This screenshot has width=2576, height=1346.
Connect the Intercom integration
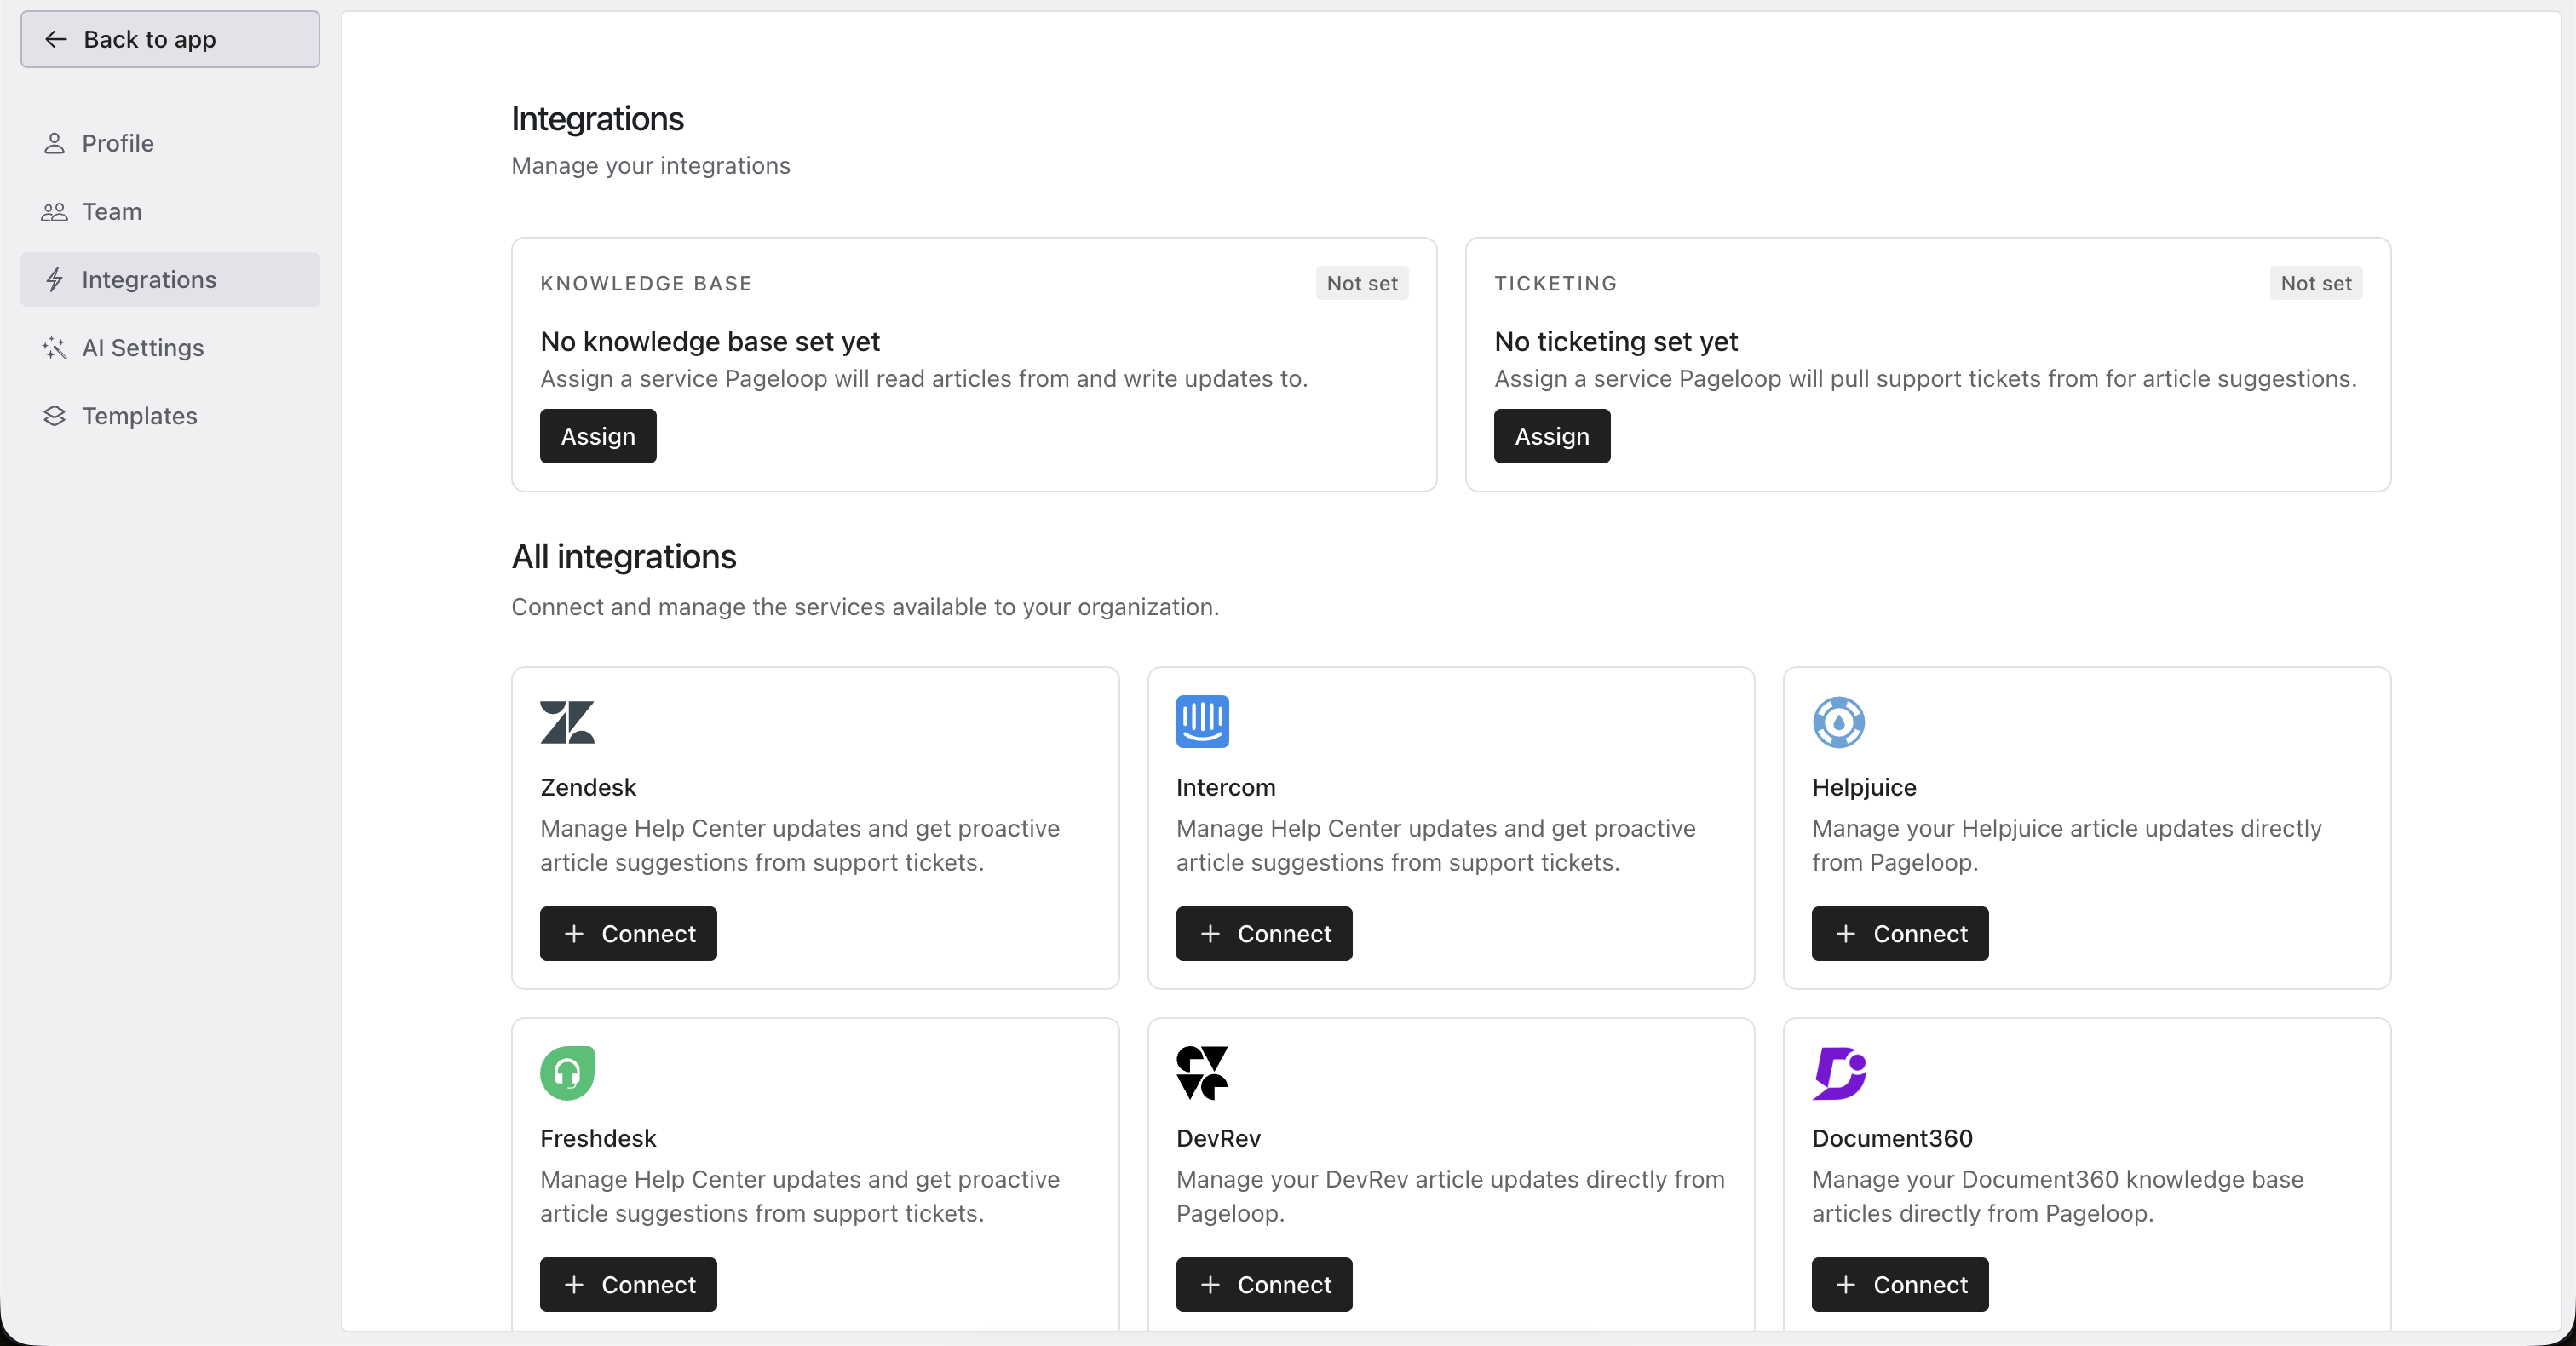[x=1264, y=933]
